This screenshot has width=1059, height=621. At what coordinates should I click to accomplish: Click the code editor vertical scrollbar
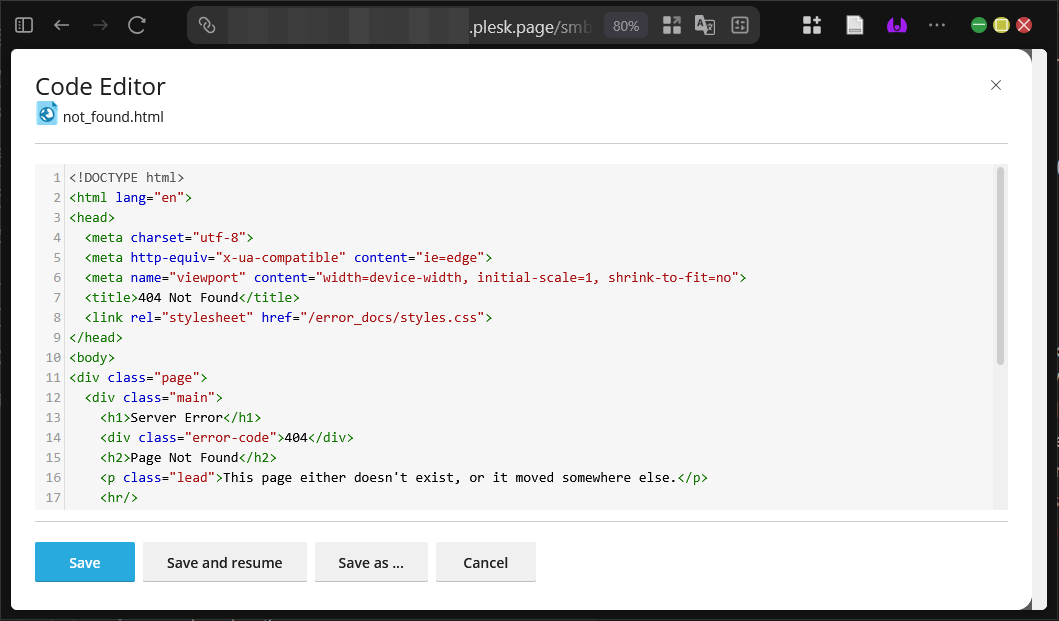coord(1000,266)
